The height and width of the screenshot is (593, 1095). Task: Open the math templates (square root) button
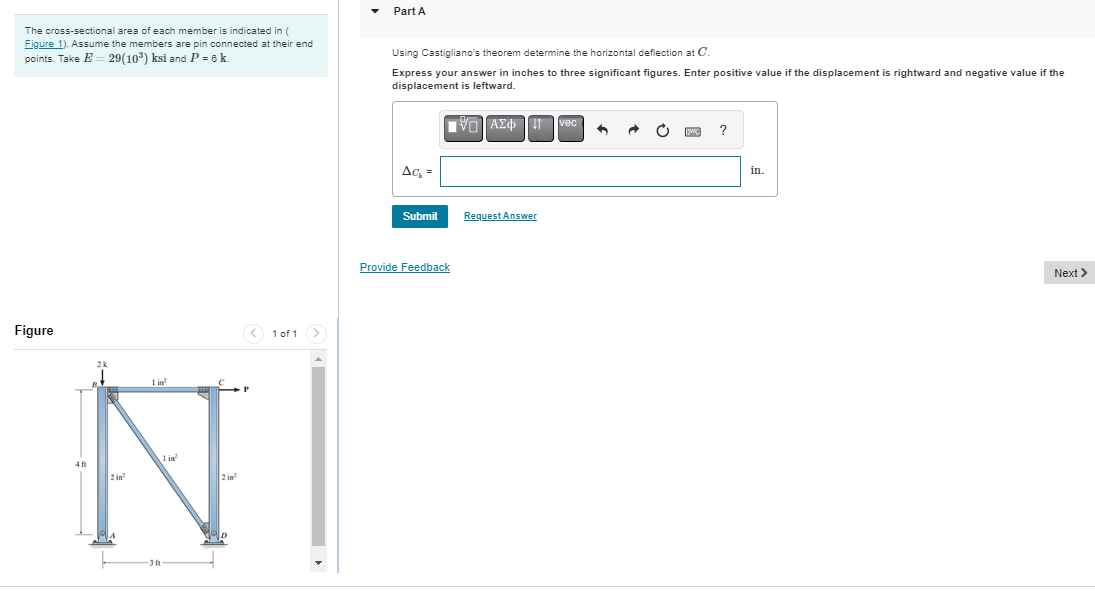(x=463, y=129)
